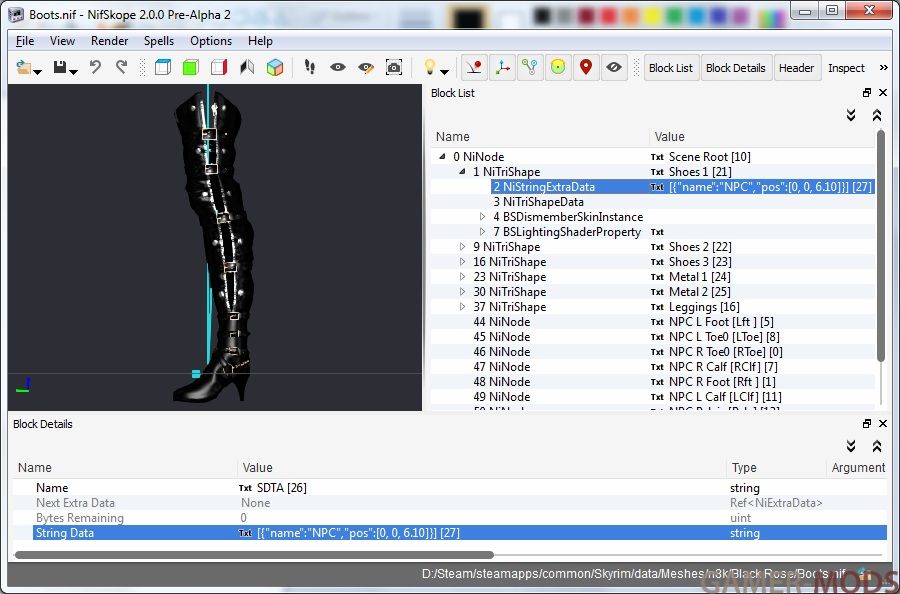Expand all rows in Block List
This screenshot has height=594, width=900.
851,115
